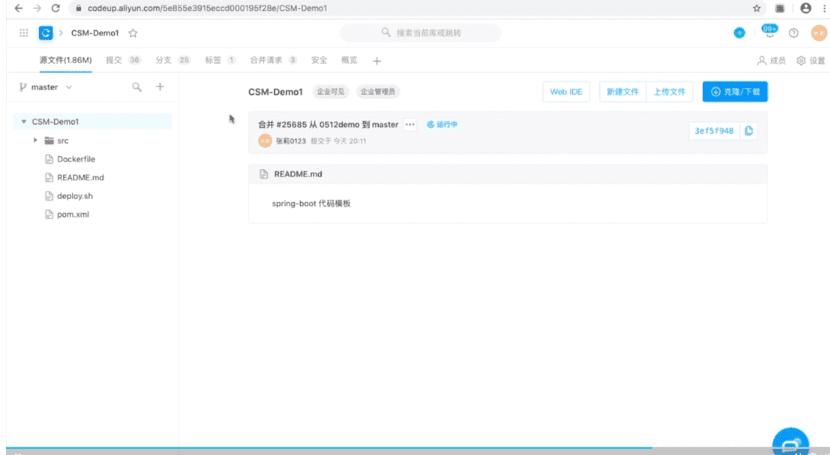Open the apps grid menu icon
The height and width of the screenshot is (455, 830).
click(24, 33)
